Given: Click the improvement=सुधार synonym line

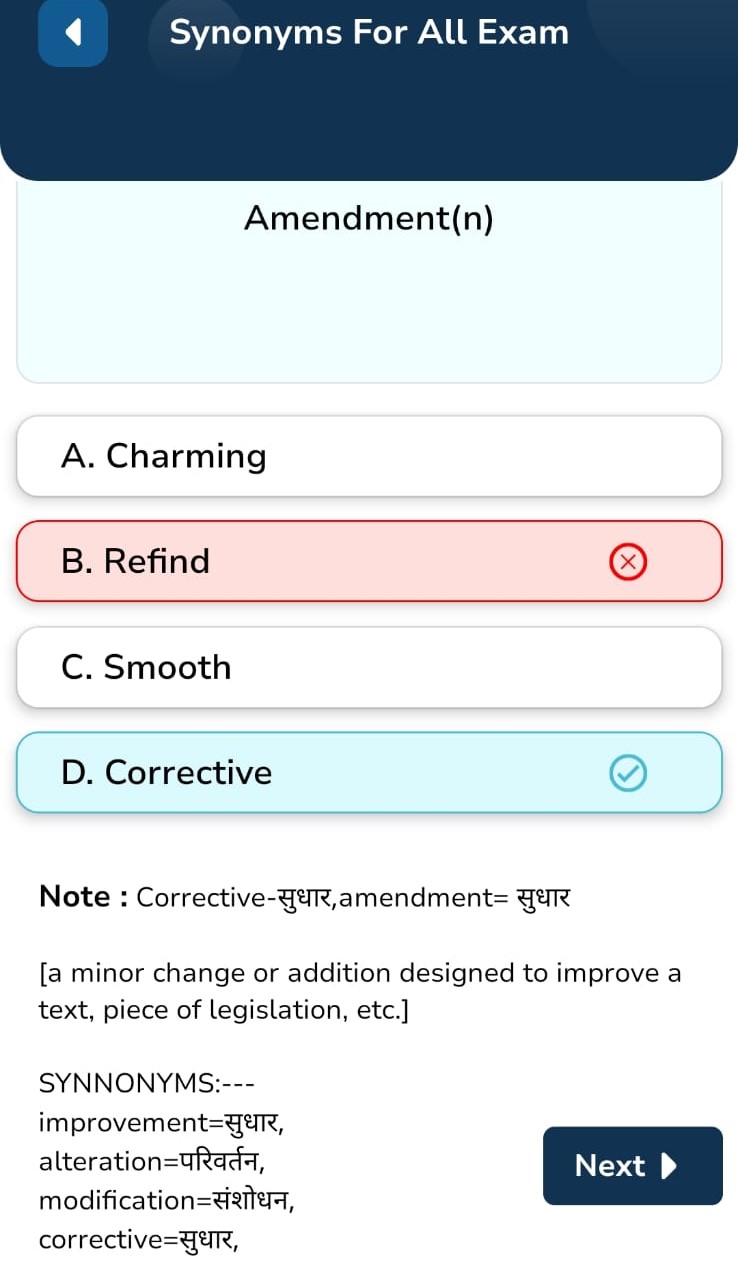Looking at the screenshot, I should tap(161, 1122).
